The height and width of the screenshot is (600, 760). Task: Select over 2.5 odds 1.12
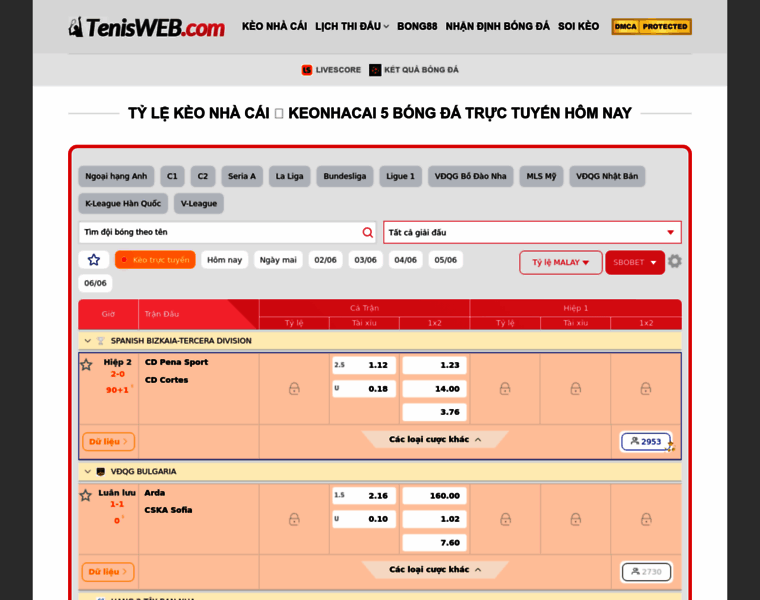click(364, 365)
